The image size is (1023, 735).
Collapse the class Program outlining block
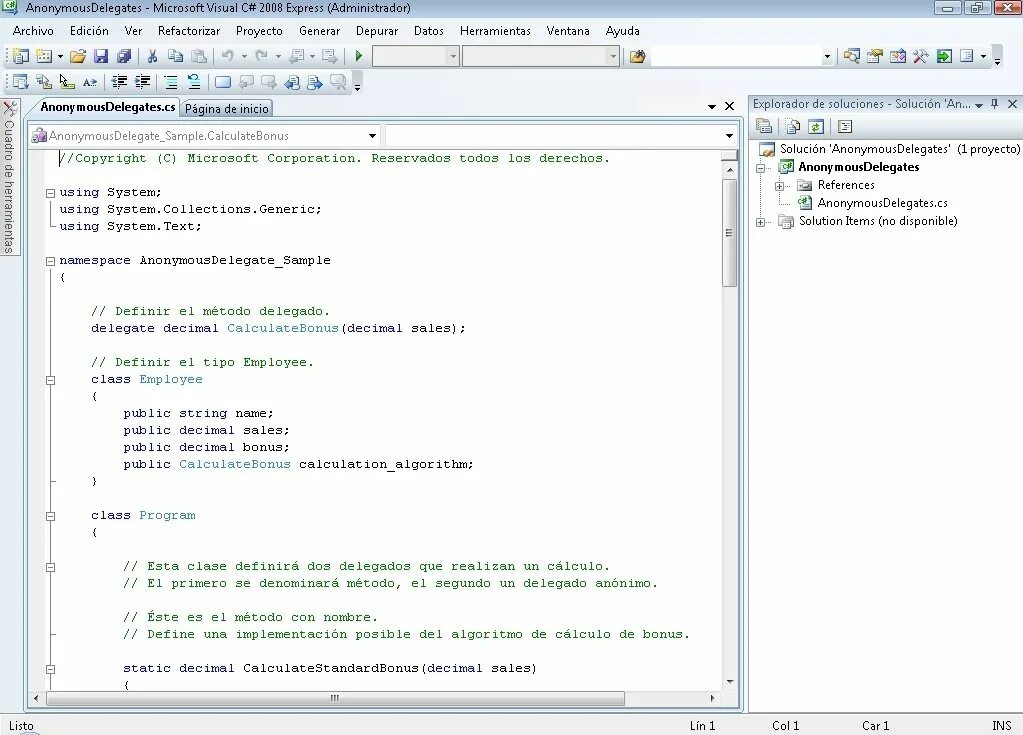(50, 516)
